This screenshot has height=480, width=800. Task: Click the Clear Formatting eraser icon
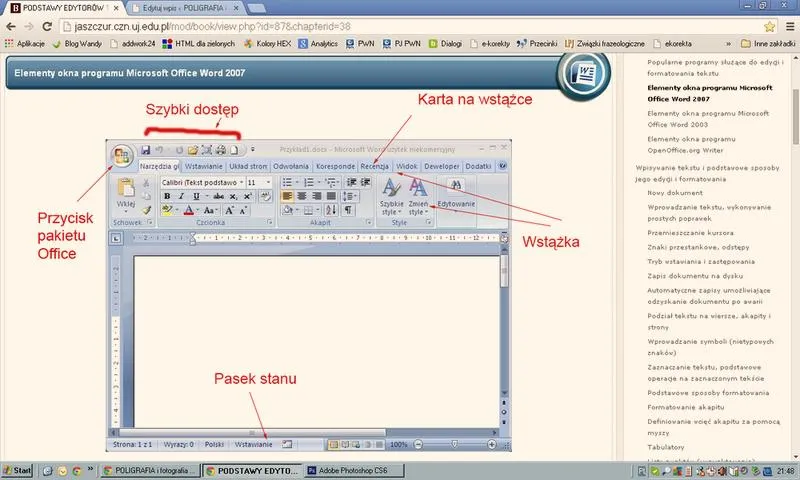pos(265,196)
